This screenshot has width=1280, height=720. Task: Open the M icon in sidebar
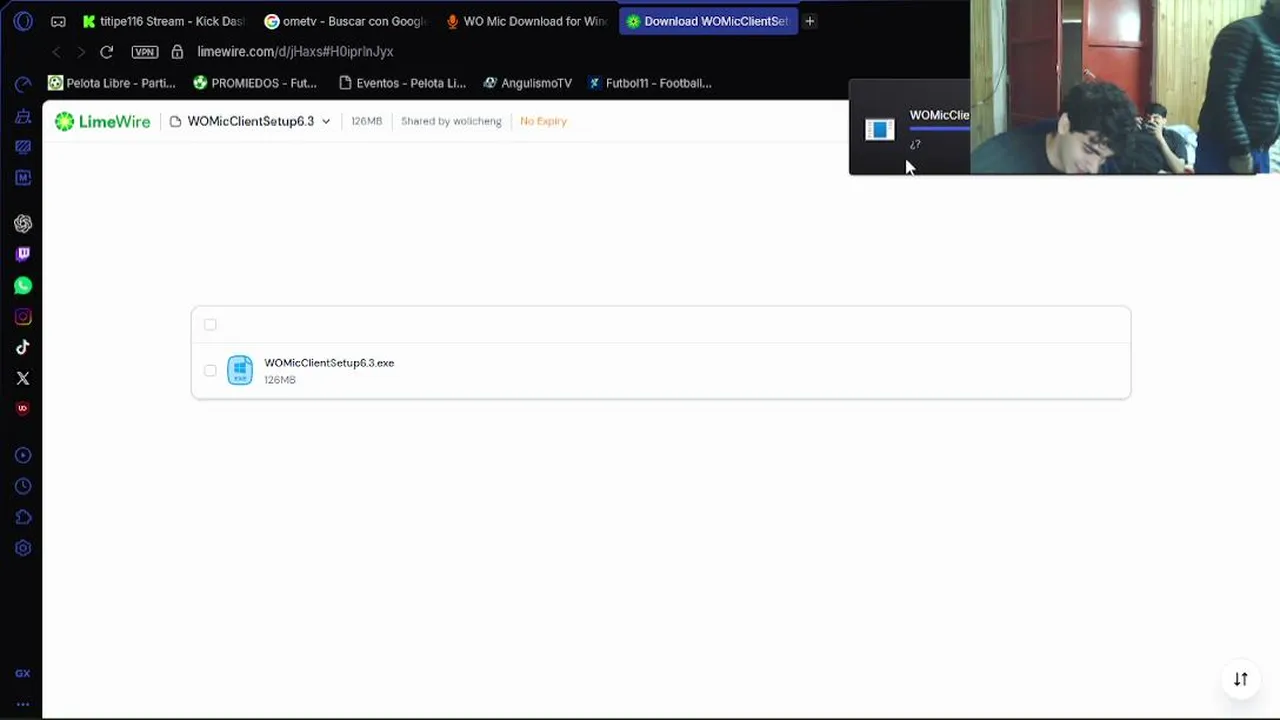click(x=23, y=178)
